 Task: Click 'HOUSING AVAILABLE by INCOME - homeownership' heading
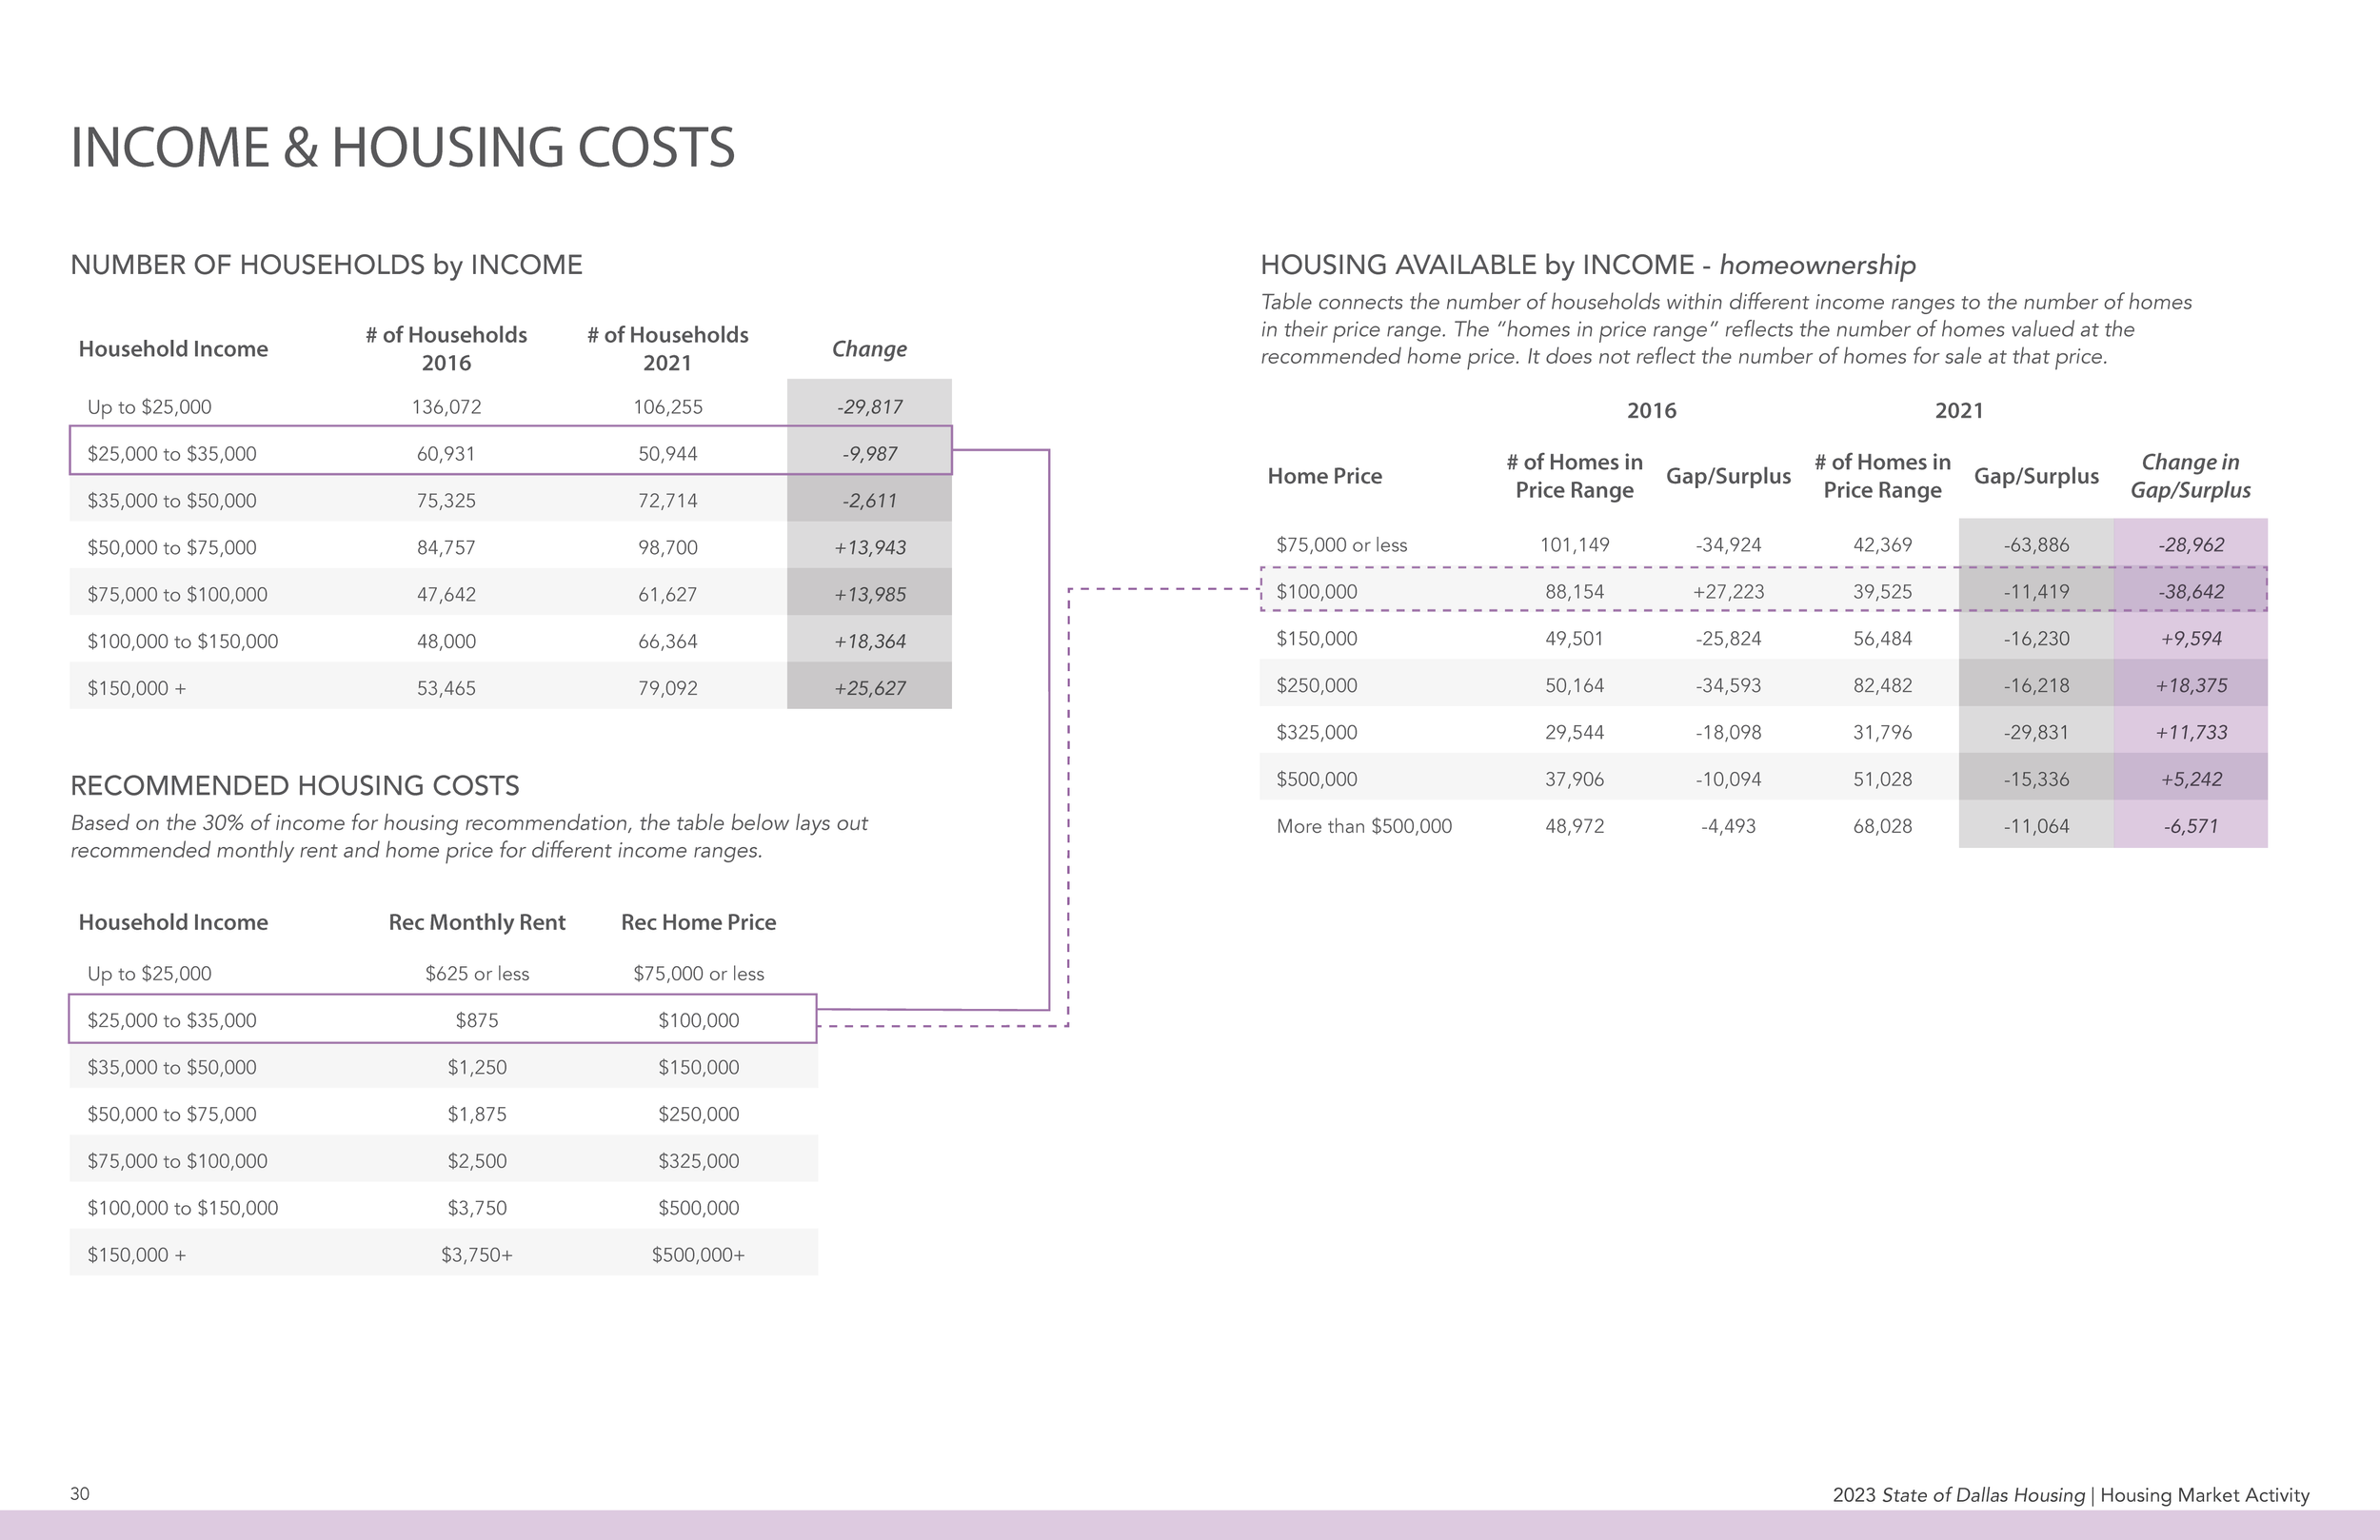pyautogui.click(x=1588, y=265)
